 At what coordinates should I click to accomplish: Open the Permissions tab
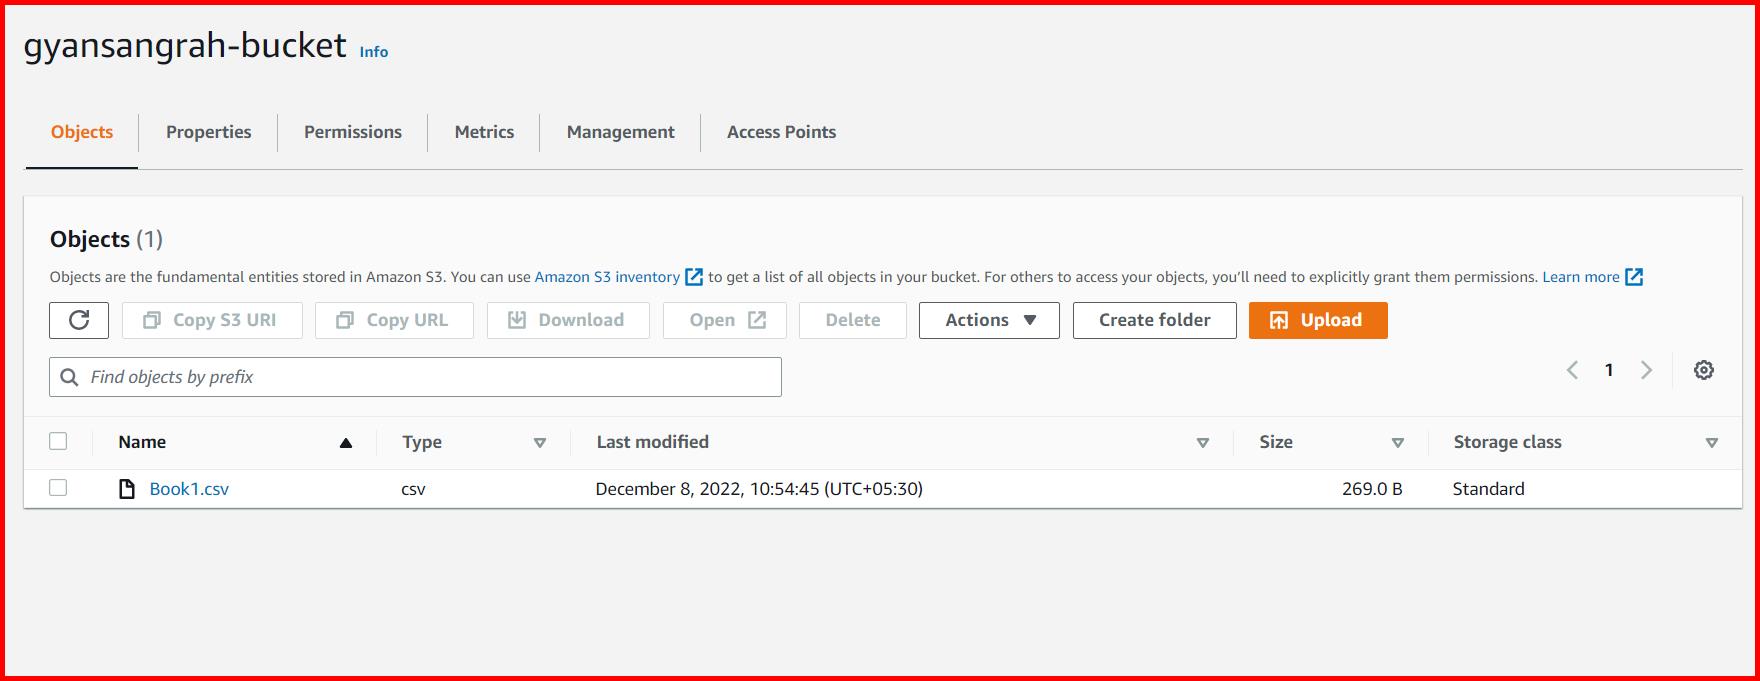[x=353, y=132]
